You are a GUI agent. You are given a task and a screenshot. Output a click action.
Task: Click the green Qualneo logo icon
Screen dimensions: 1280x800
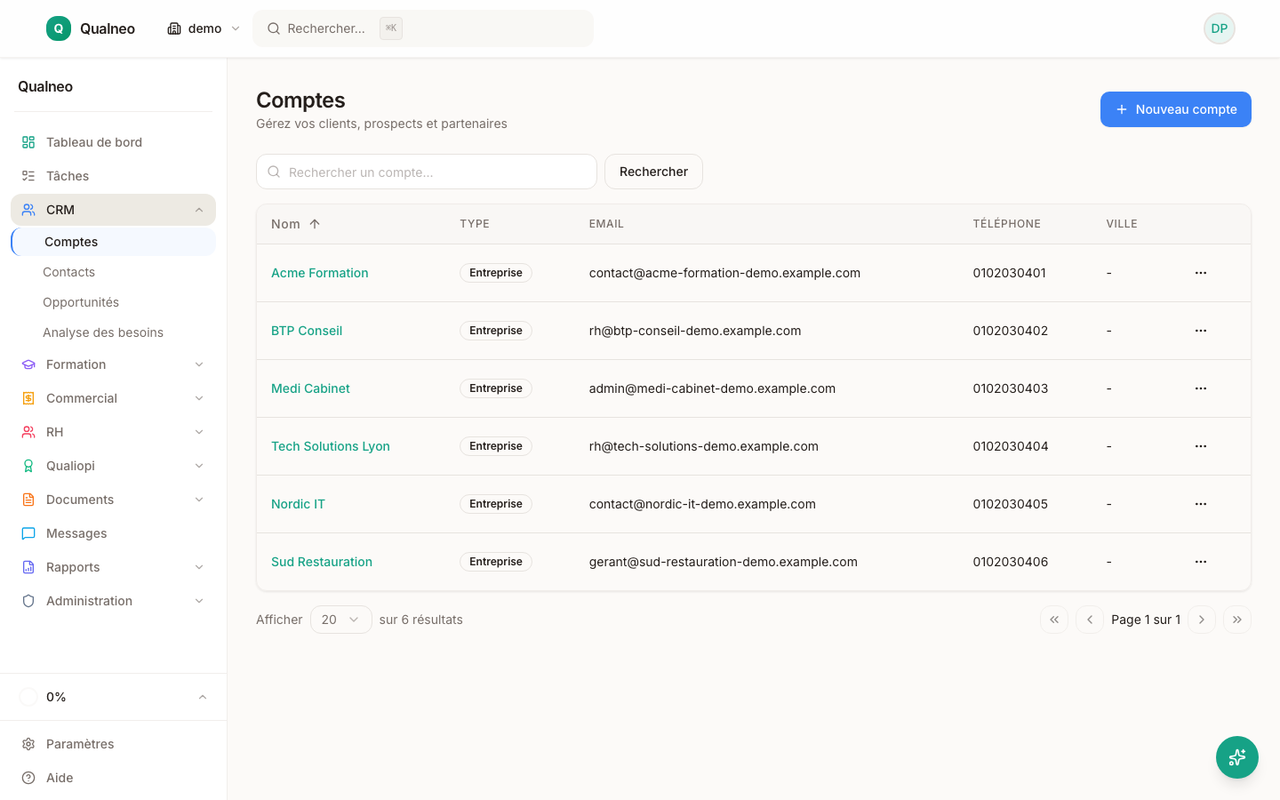pyautogui.click(x=58, y=28)
